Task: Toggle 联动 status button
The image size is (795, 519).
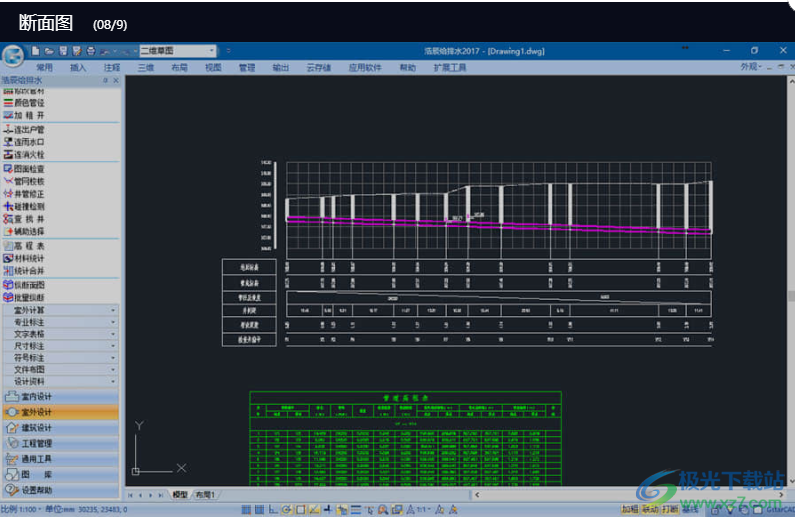Action: pyautogui.click(x=649, y=509)
